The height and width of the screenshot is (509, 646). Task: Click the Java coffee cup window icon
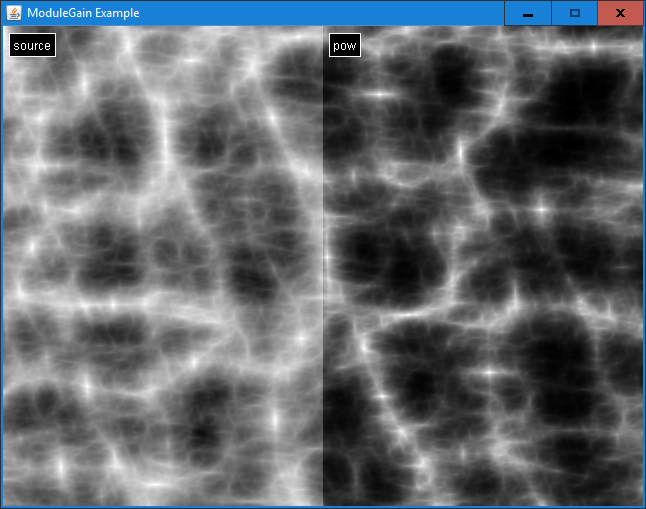[x=14, y=13]
